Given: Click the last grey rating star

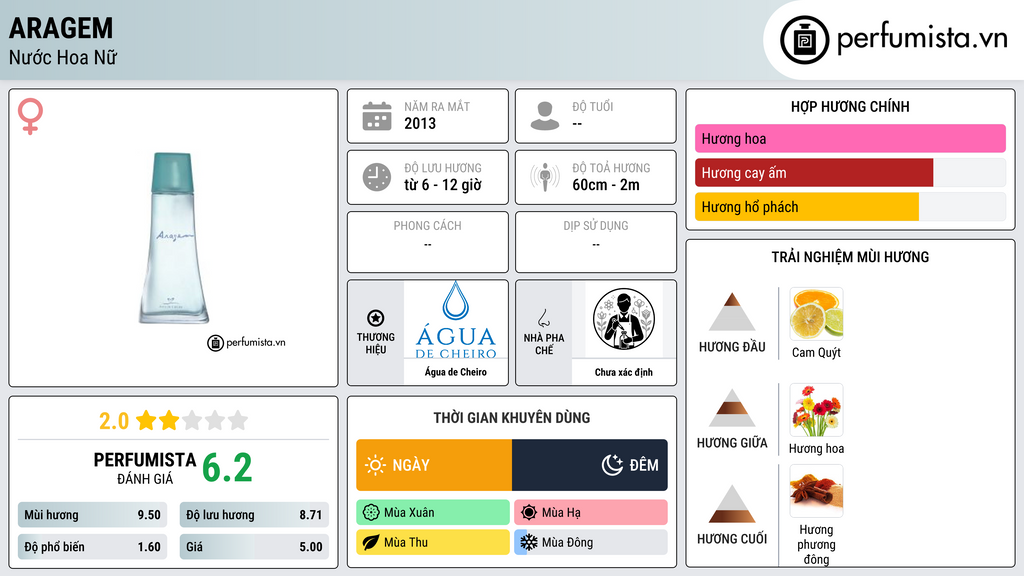Looking at the screenshot, I should point(238,421).
